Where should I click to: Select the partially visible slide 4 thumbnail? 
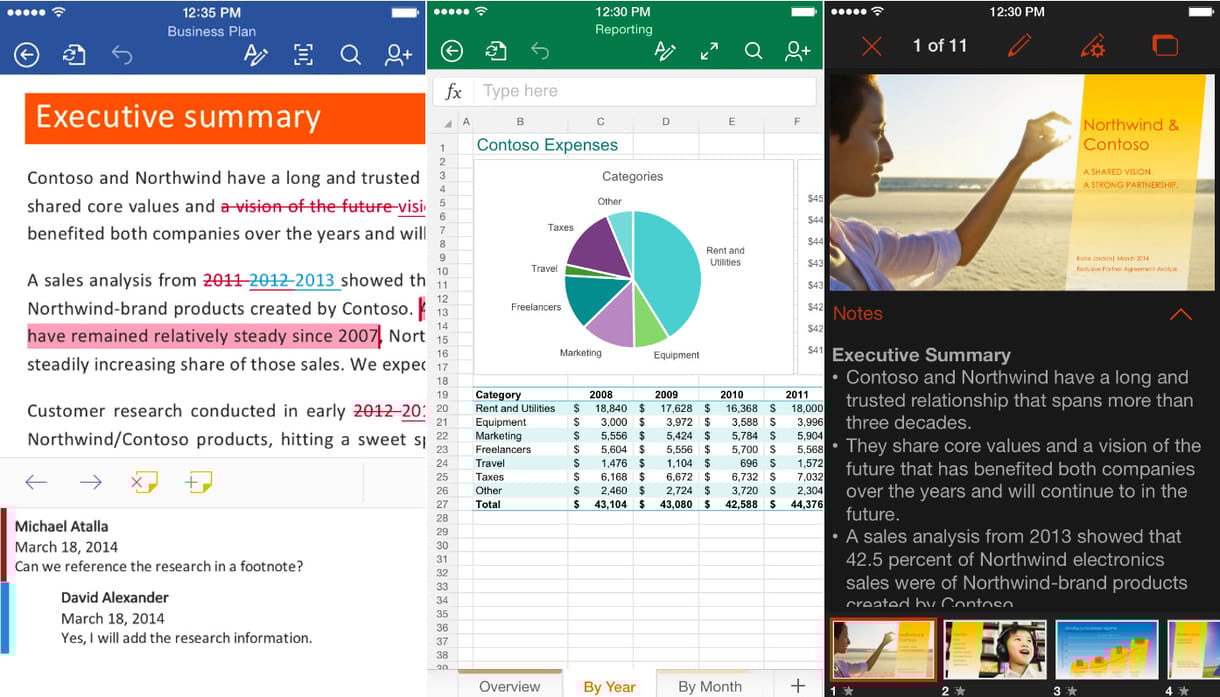coord(1192,650)
